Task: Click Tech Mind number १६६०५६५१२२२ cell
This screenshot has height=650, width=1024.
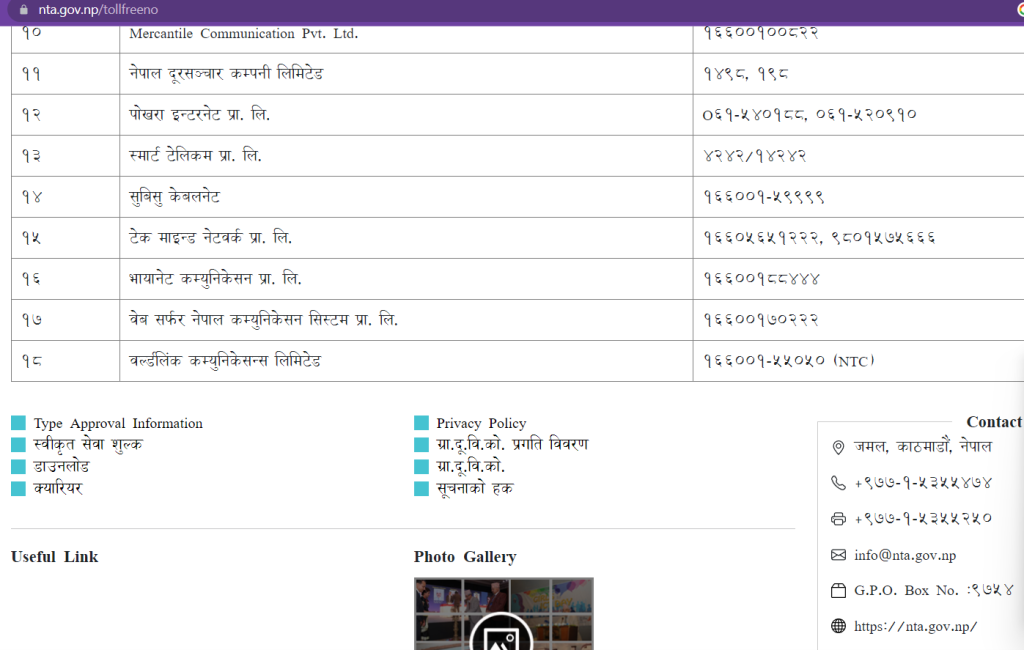Action: (x=858, y=238)
